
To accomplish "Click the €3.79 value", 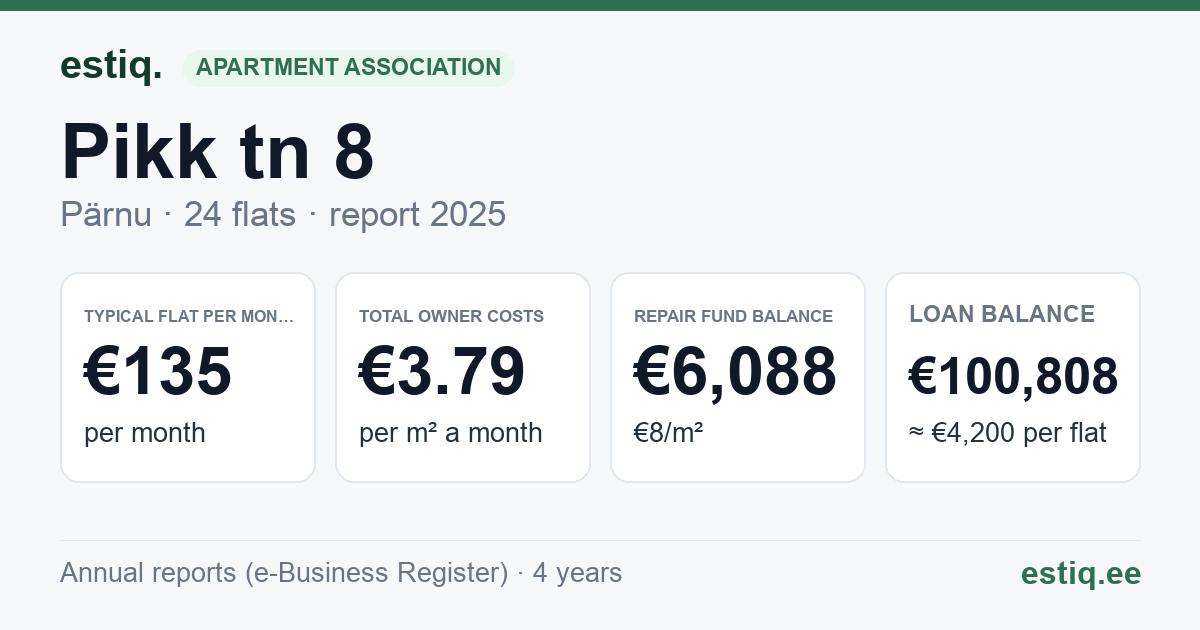I will tap(442, 372).
